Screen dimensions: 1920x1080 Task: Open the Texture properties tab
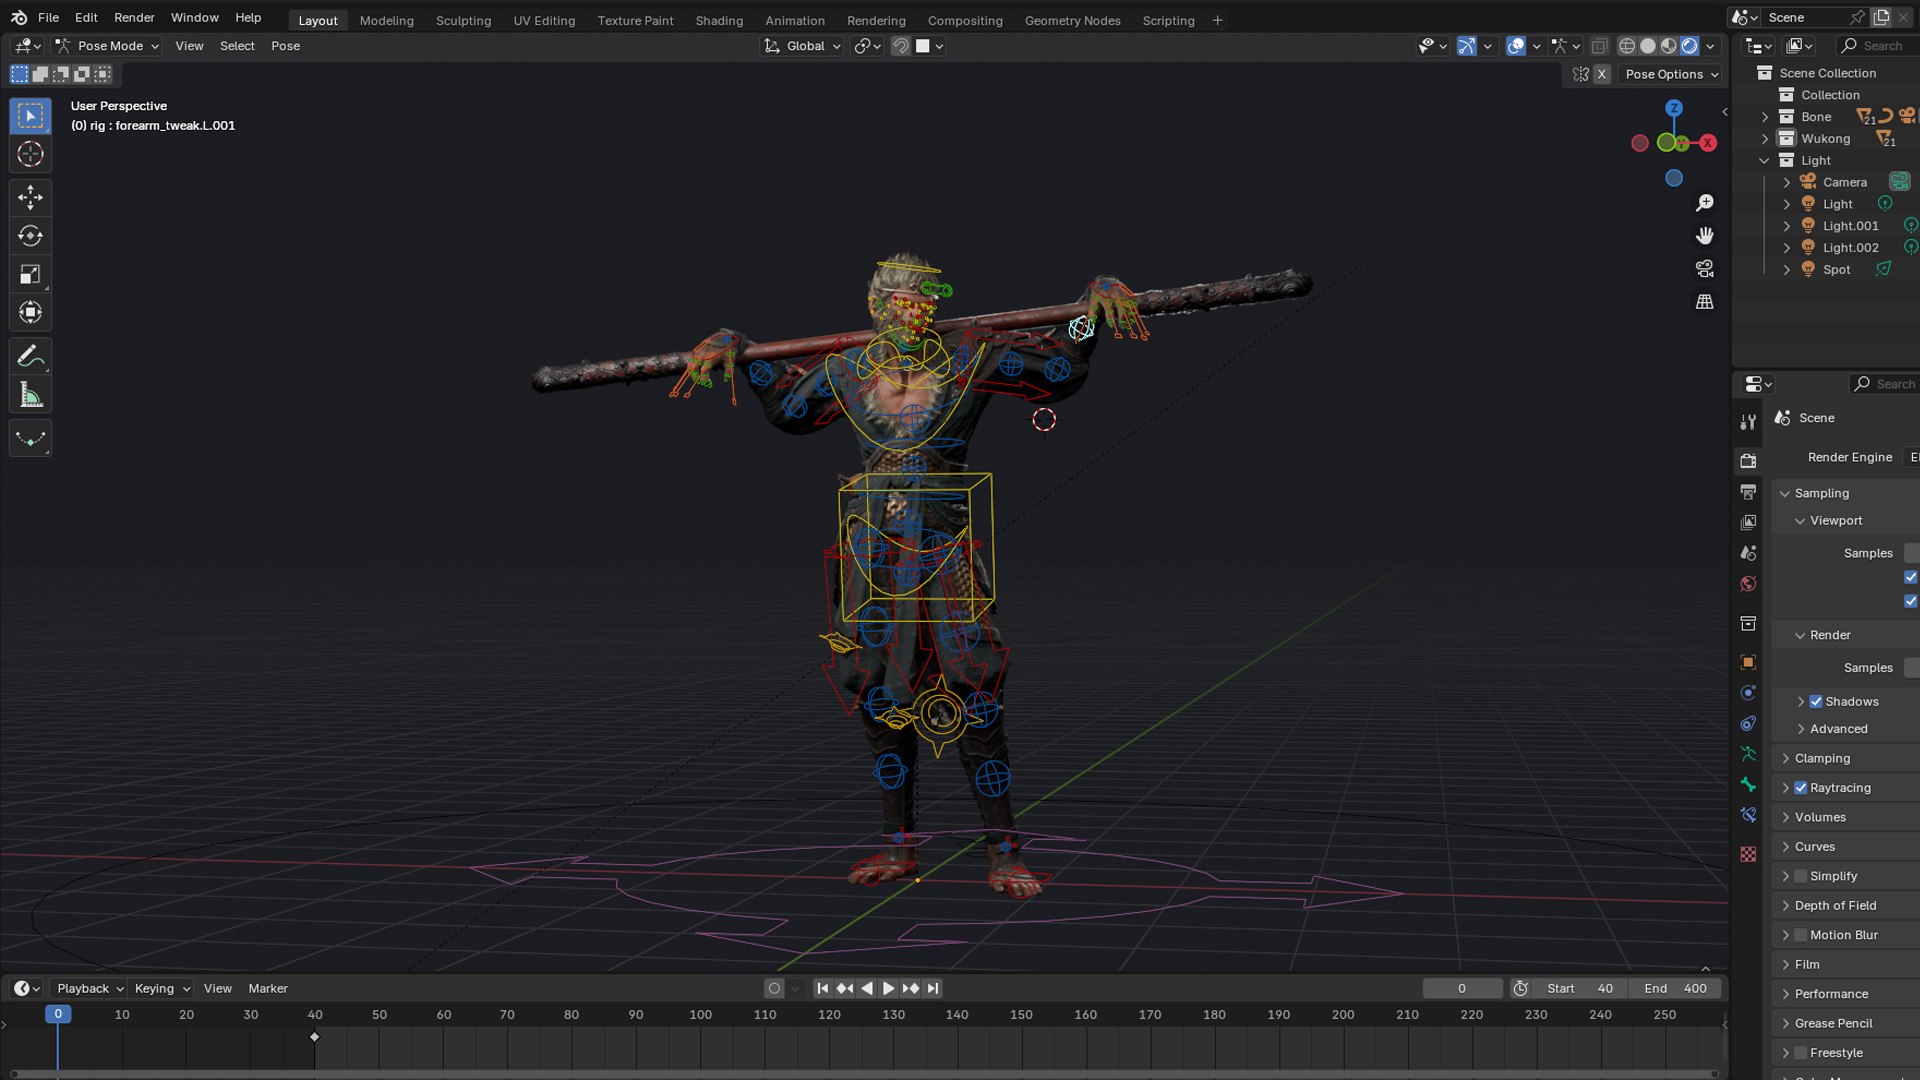1748,854
